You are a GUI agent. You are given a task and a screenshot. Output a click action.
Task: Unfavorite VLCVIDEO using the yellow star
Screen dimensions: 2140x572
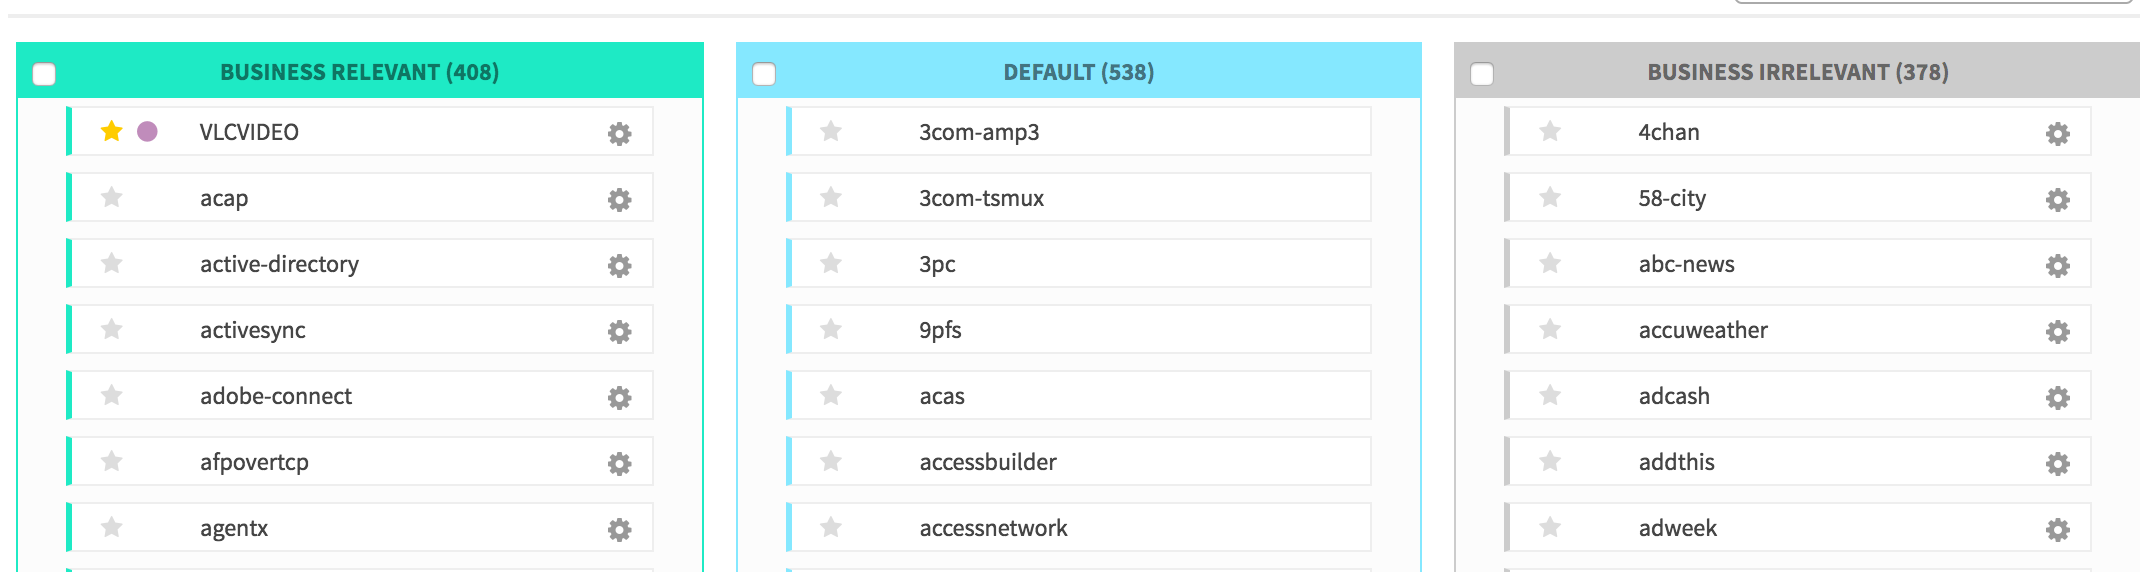[112, 131]
